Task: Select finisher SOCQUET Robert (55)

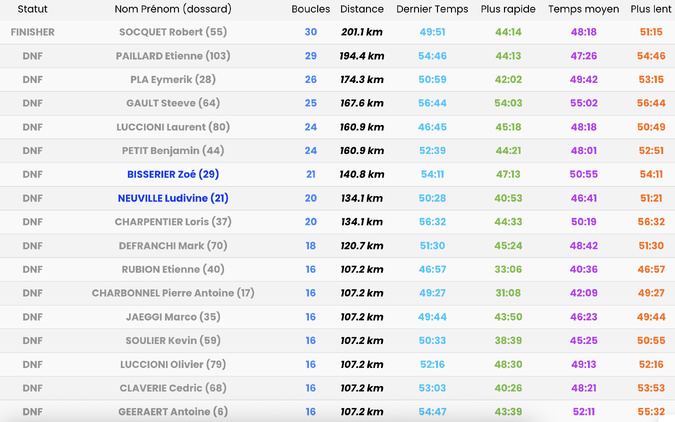Action: click(173, 32)
